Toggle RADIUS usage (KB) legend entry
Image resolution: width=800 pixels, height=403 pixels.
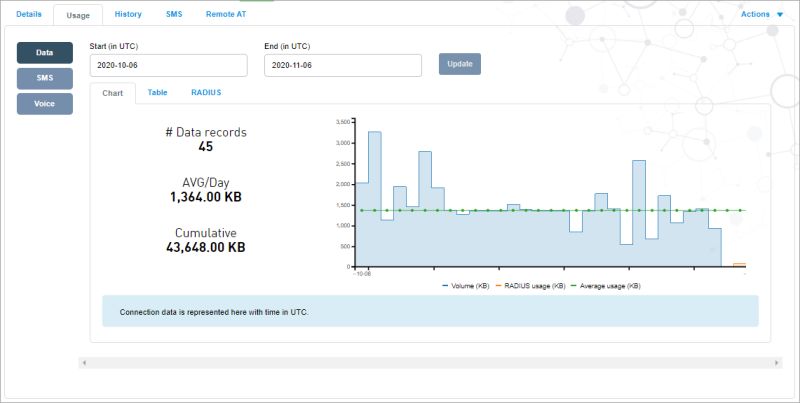click(x=530, y=286)
